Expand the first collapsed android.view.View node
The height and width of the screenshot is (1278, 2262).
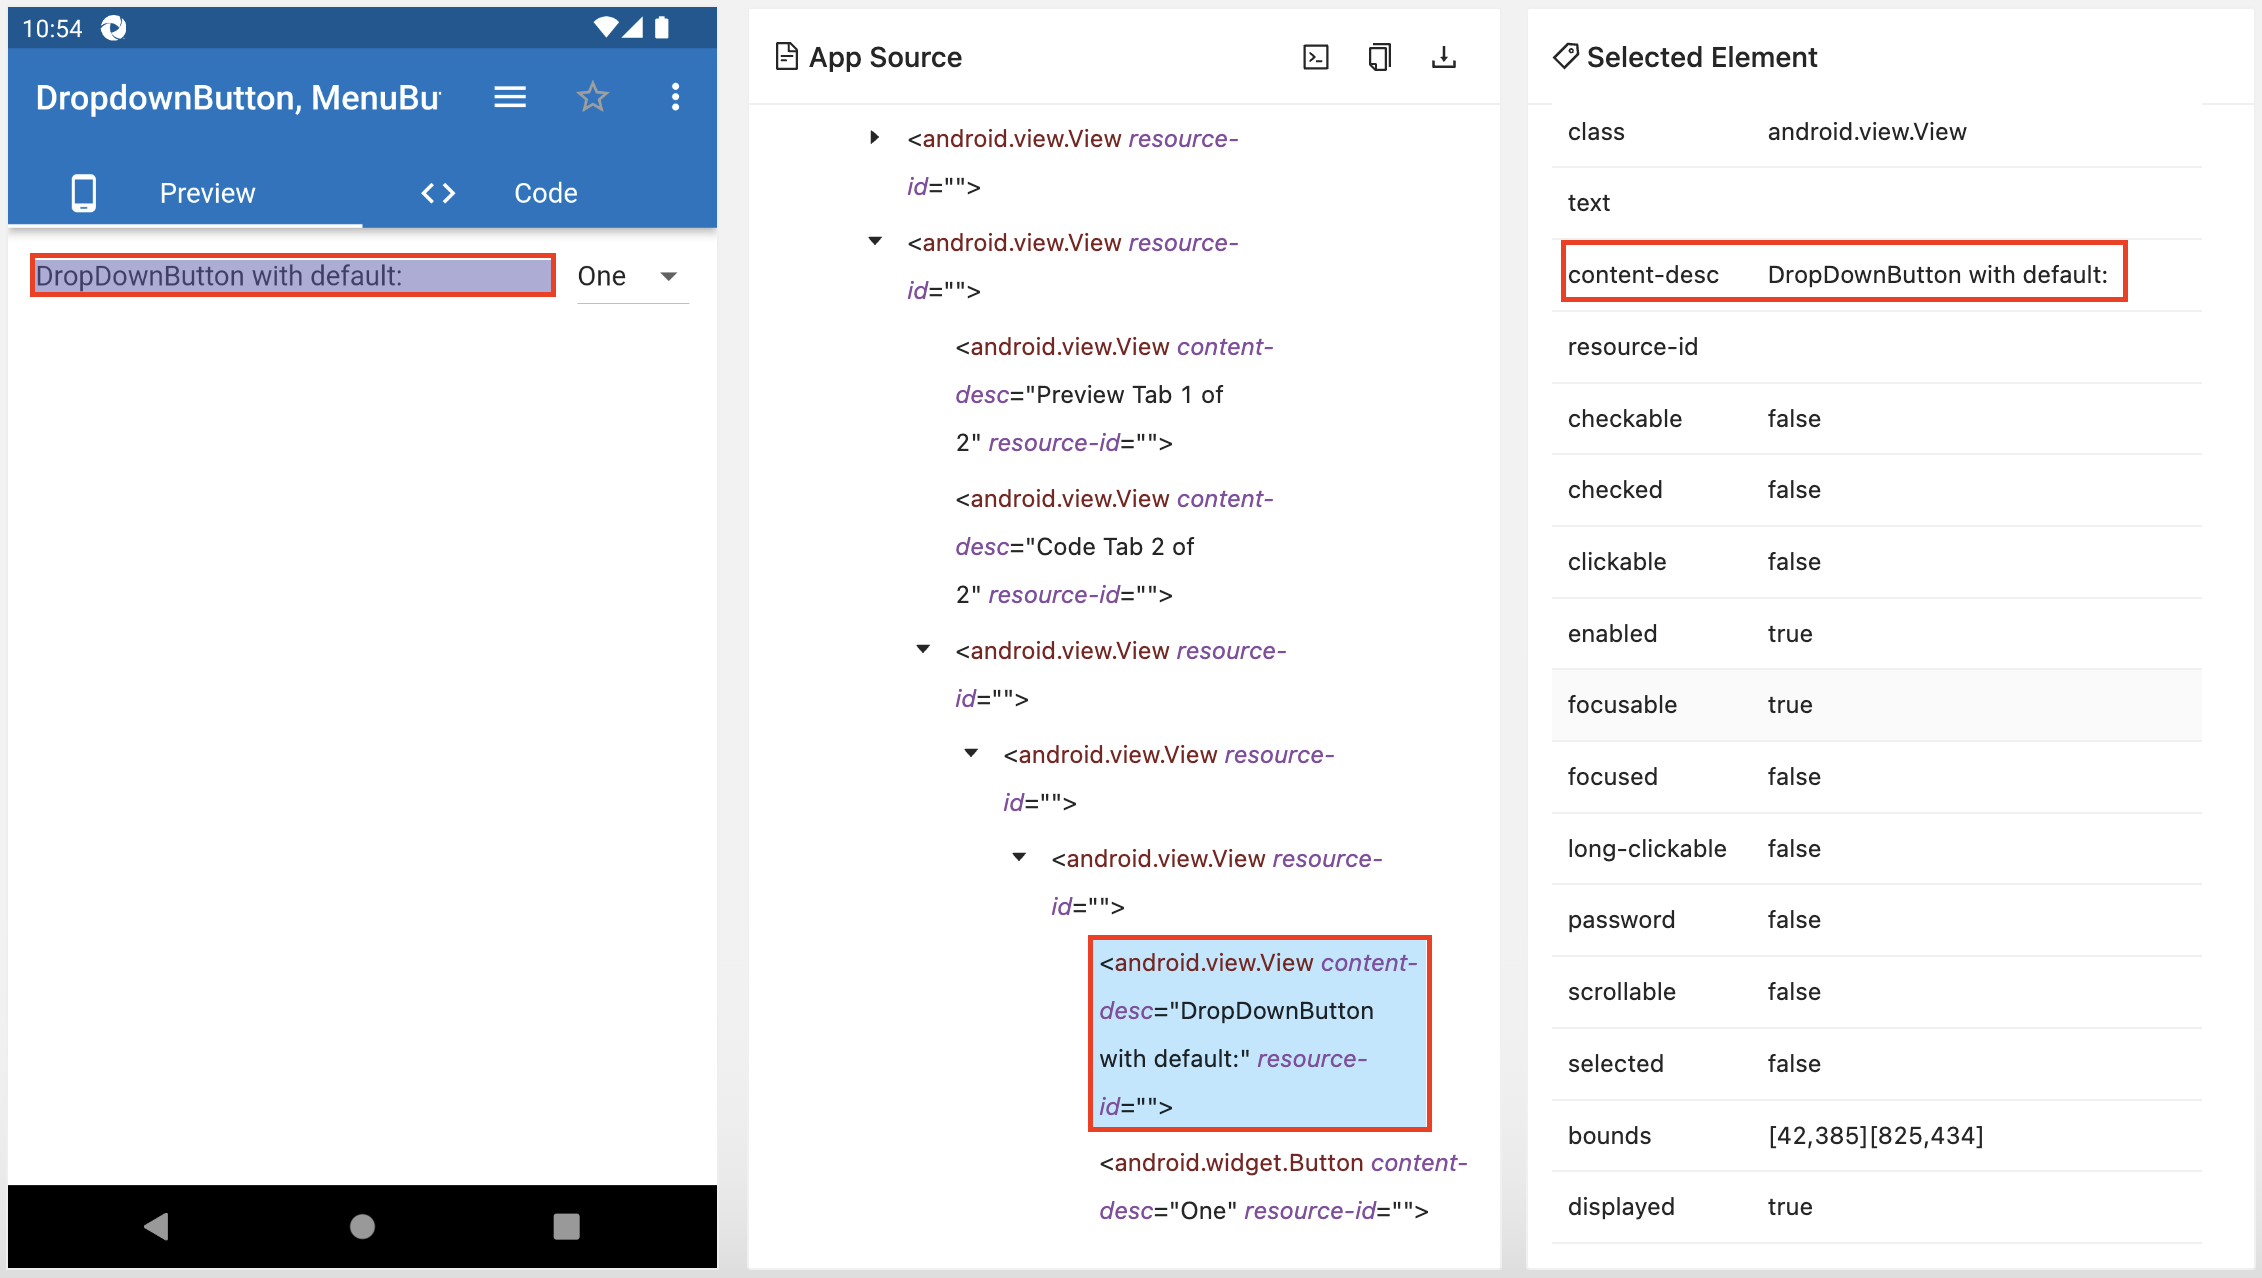tap(875, 138)
